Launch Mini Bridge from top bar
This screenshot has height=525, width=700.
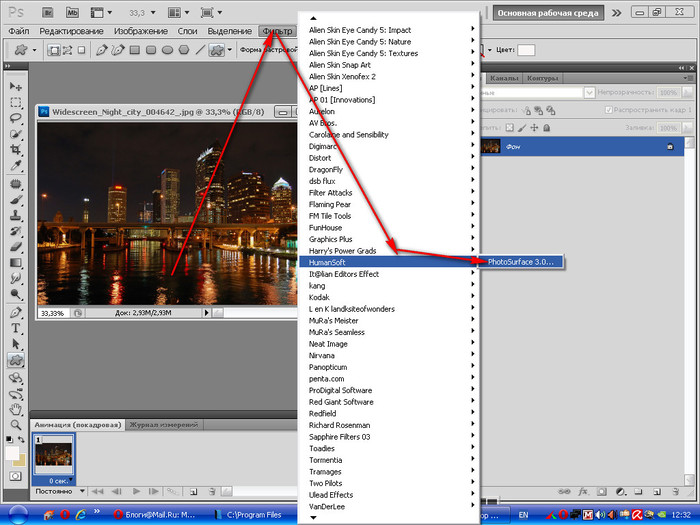(x=72, y=12)
